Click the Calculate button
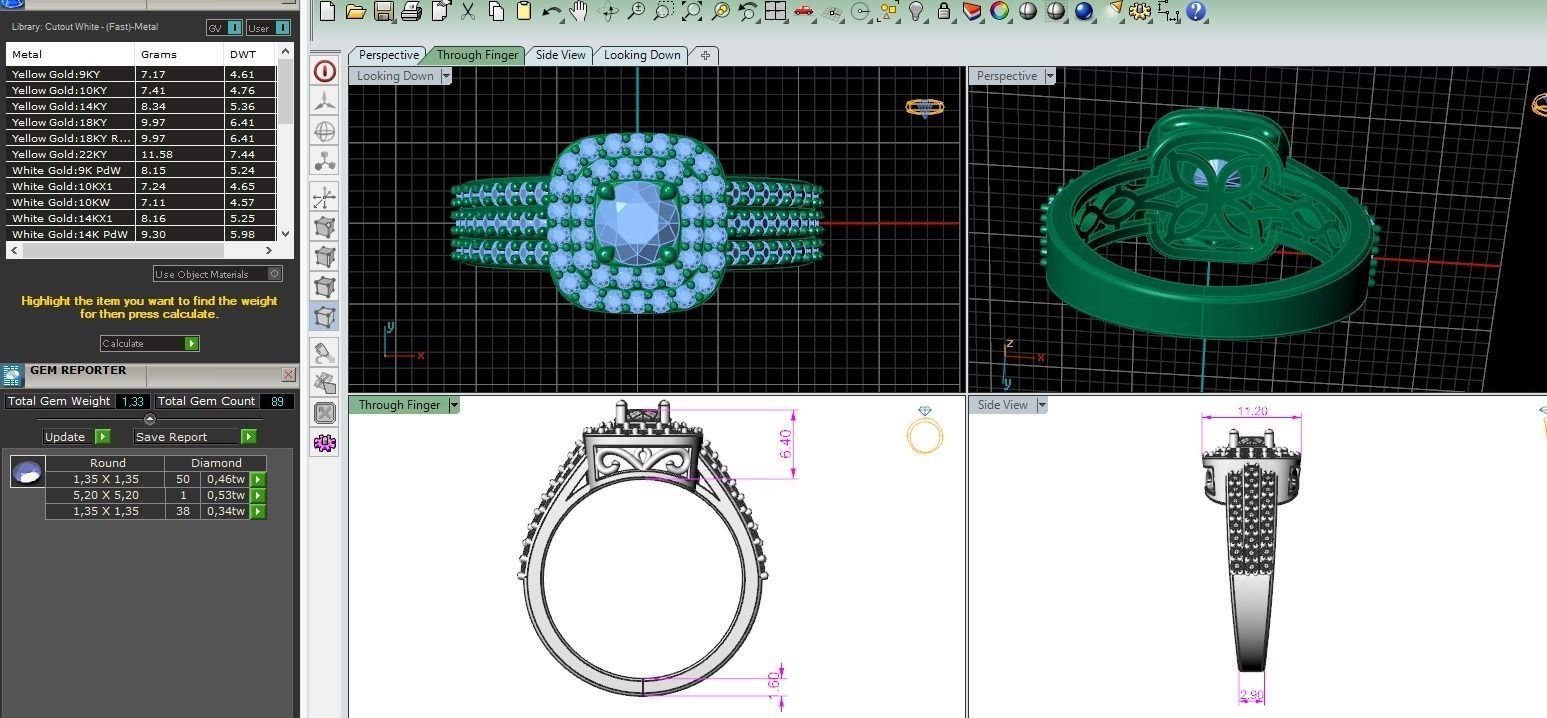The width and height of the screenshot is (1547, 718). (x=150, y=343)
